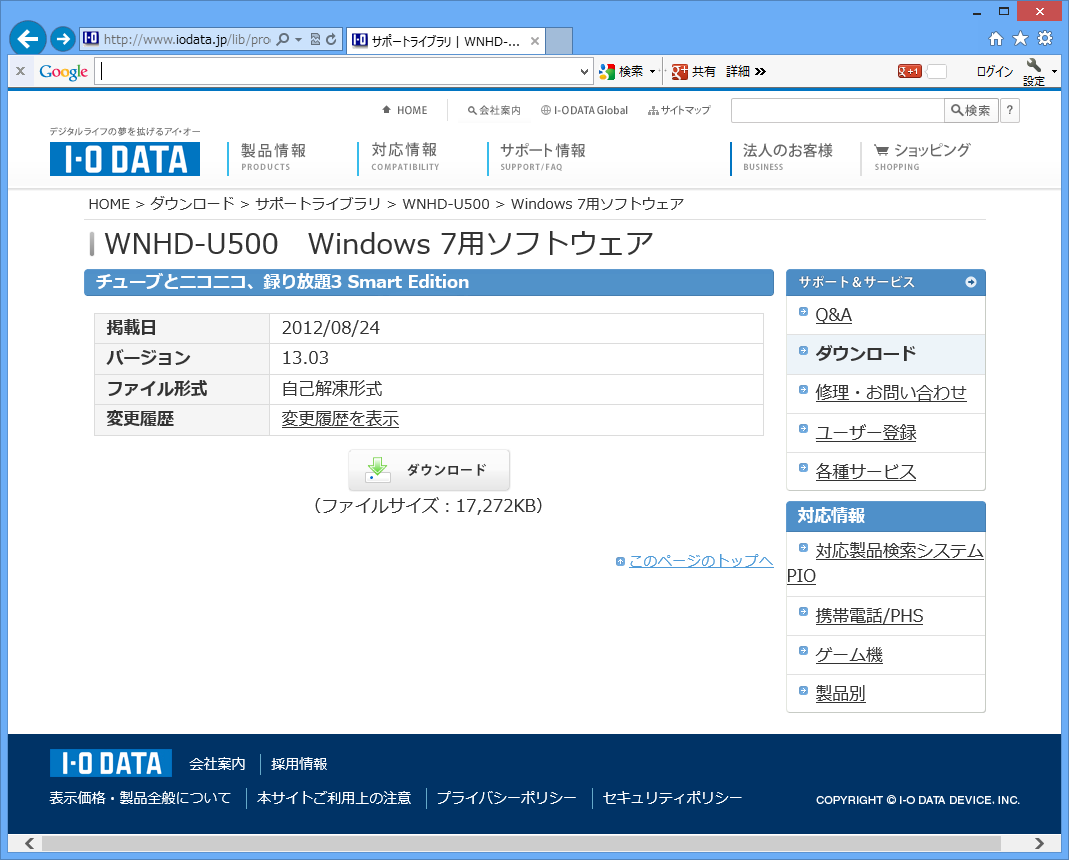Viewport: 1069px width, 860px height.
Task: Click サポートライブラリ in the breadcrumb
Action: click(x=318, y=204)
